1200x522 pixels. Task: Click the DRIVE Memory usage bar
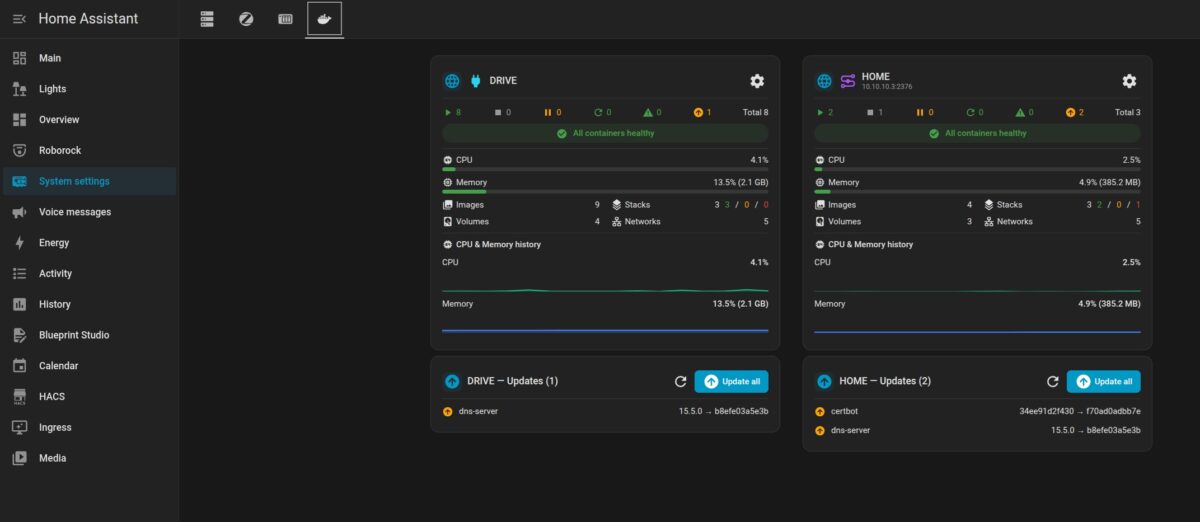click(605, 192)
